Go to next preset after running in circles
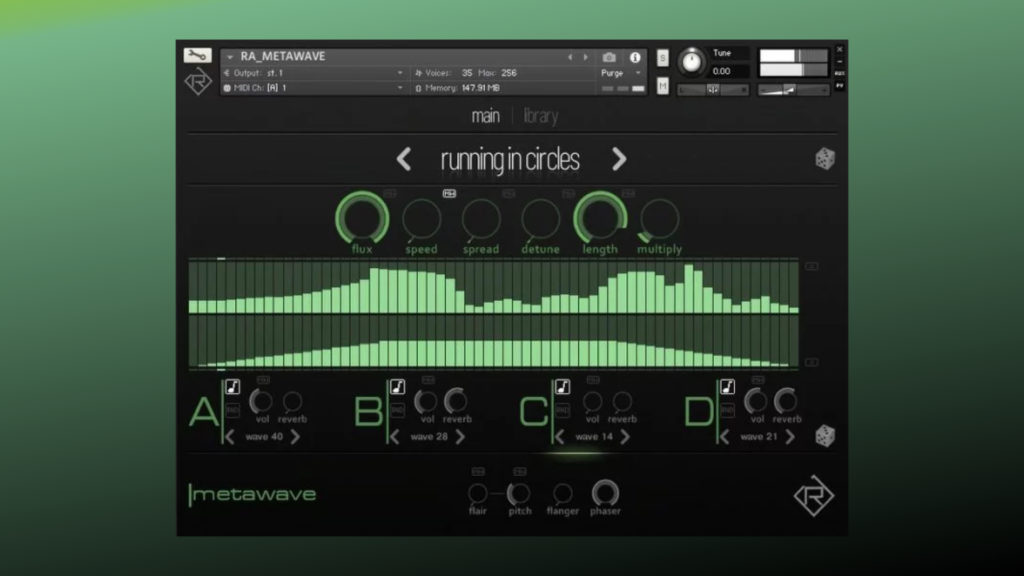 pyautogui.click(x=619, y=159)
